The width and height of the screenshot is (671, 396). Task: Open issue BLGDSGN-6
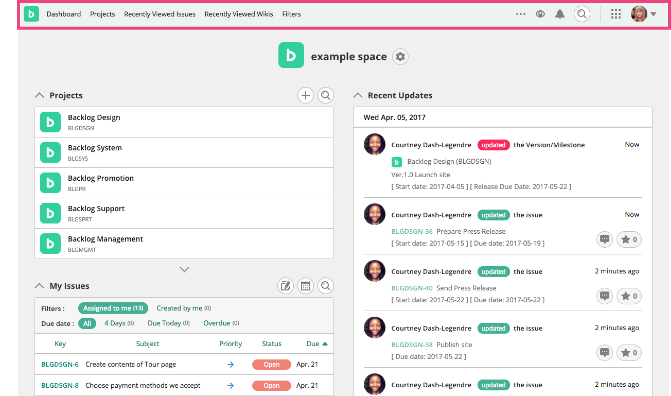[x=60, y=364]
